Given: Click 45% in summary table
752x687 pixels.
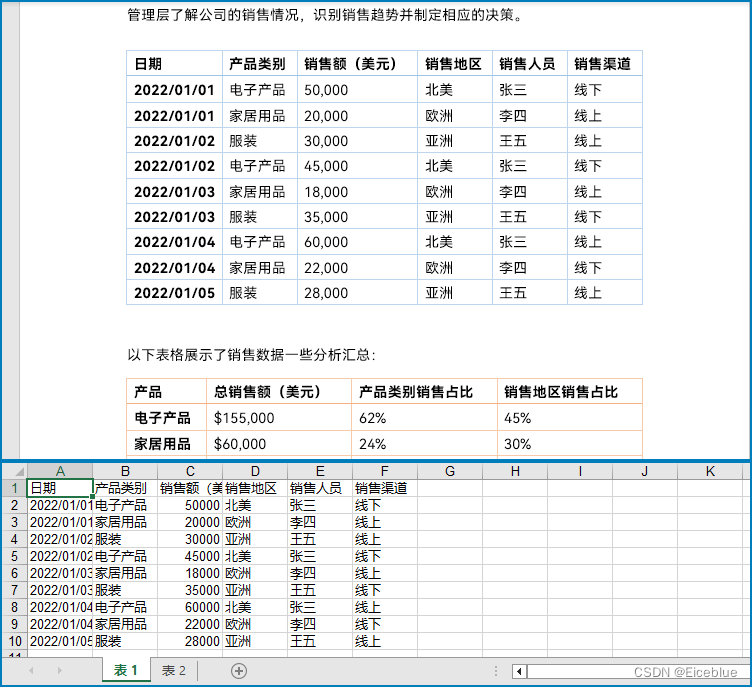Looking at the screenshot, I should coord(517,418).
